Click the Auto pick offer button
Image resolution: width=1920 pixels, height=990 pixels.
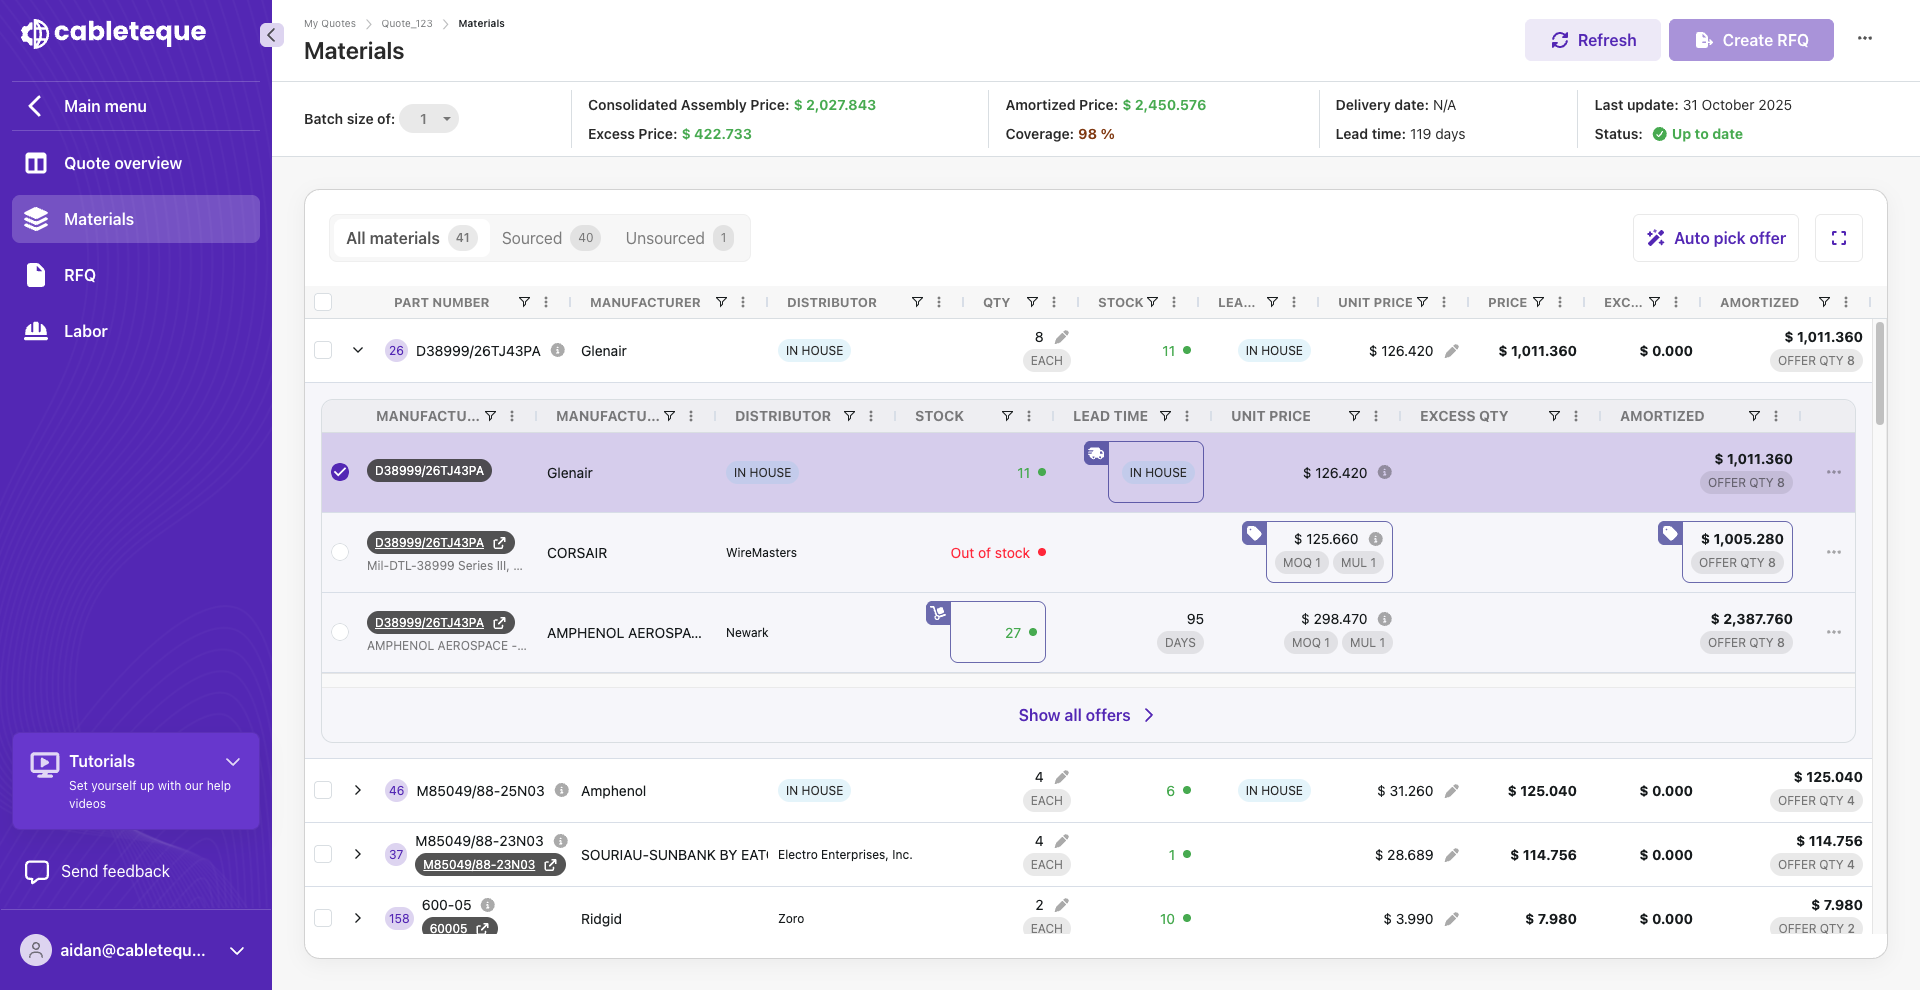point(1715,238)
